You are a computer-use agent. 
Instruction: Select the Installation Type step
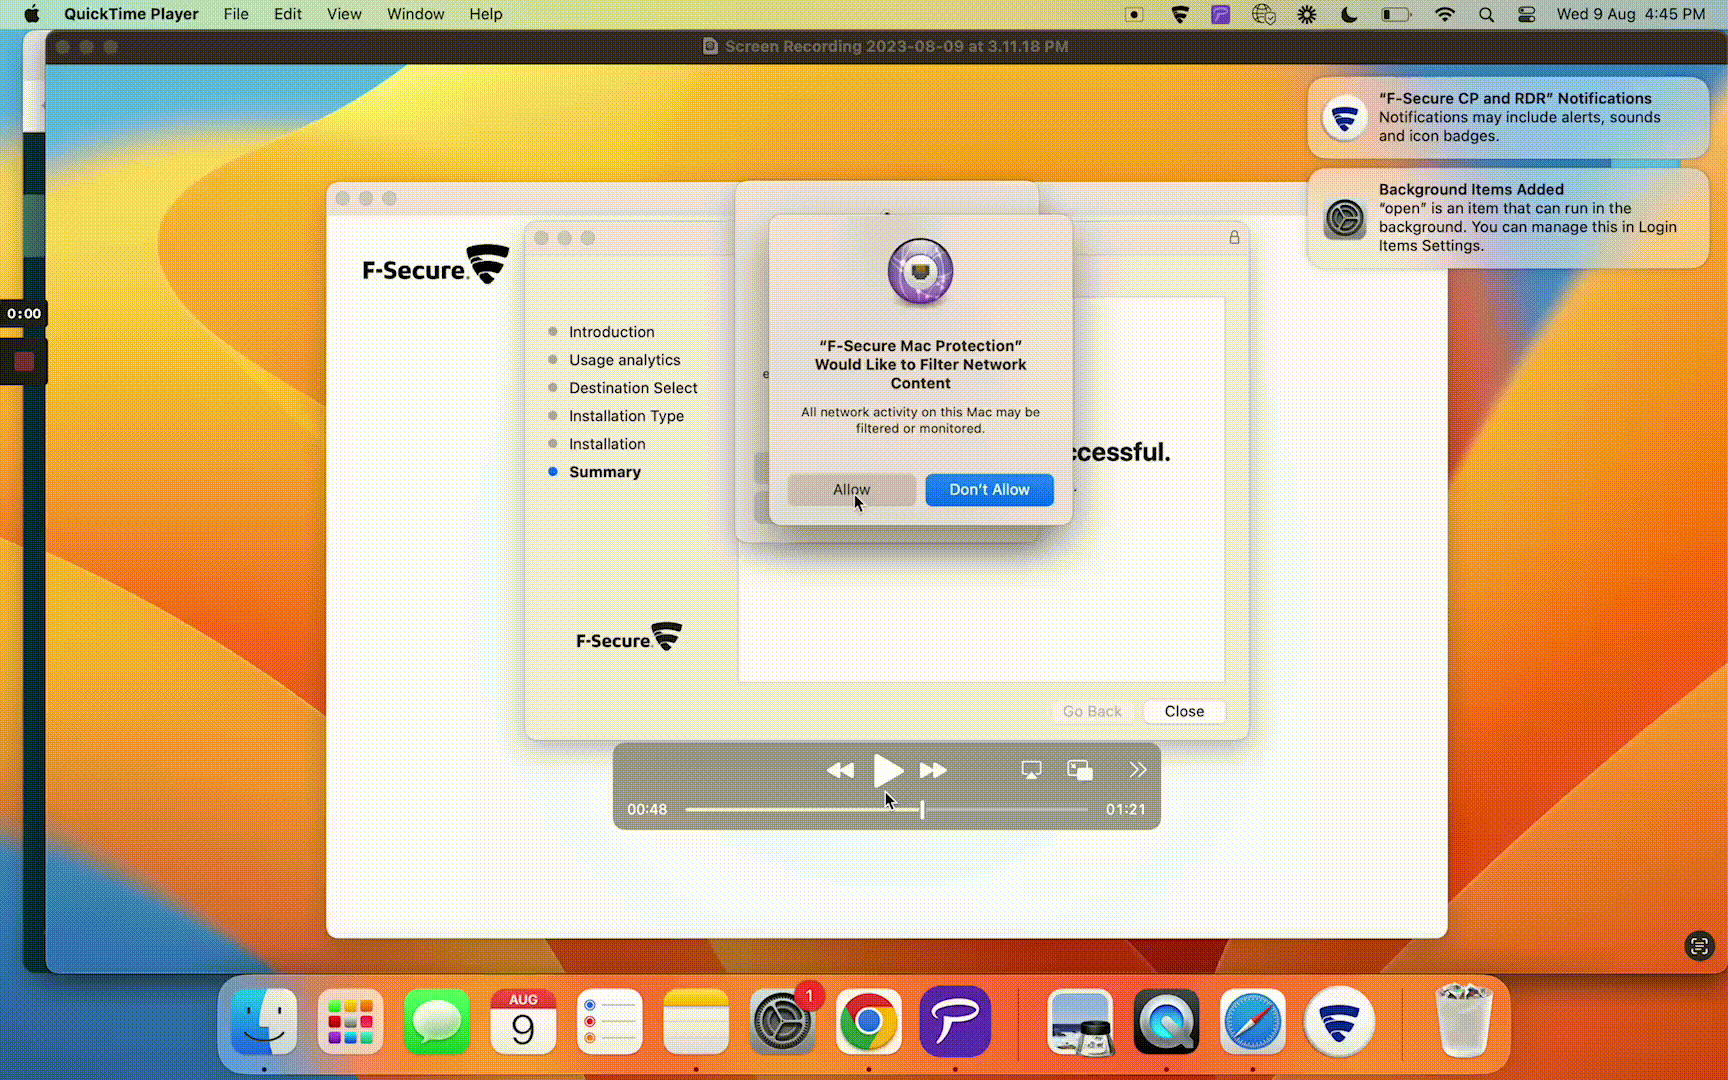(x=626, y=416)
